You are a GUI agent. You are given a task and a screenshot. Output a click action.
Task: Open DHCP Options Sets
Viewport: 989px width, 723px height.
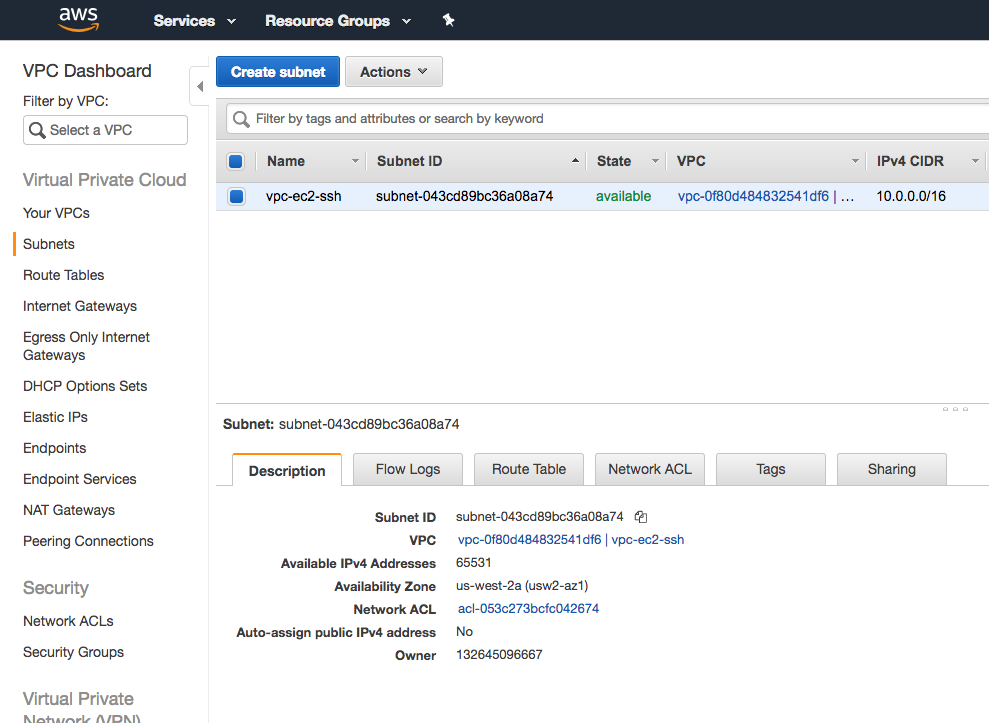[85, 386]
